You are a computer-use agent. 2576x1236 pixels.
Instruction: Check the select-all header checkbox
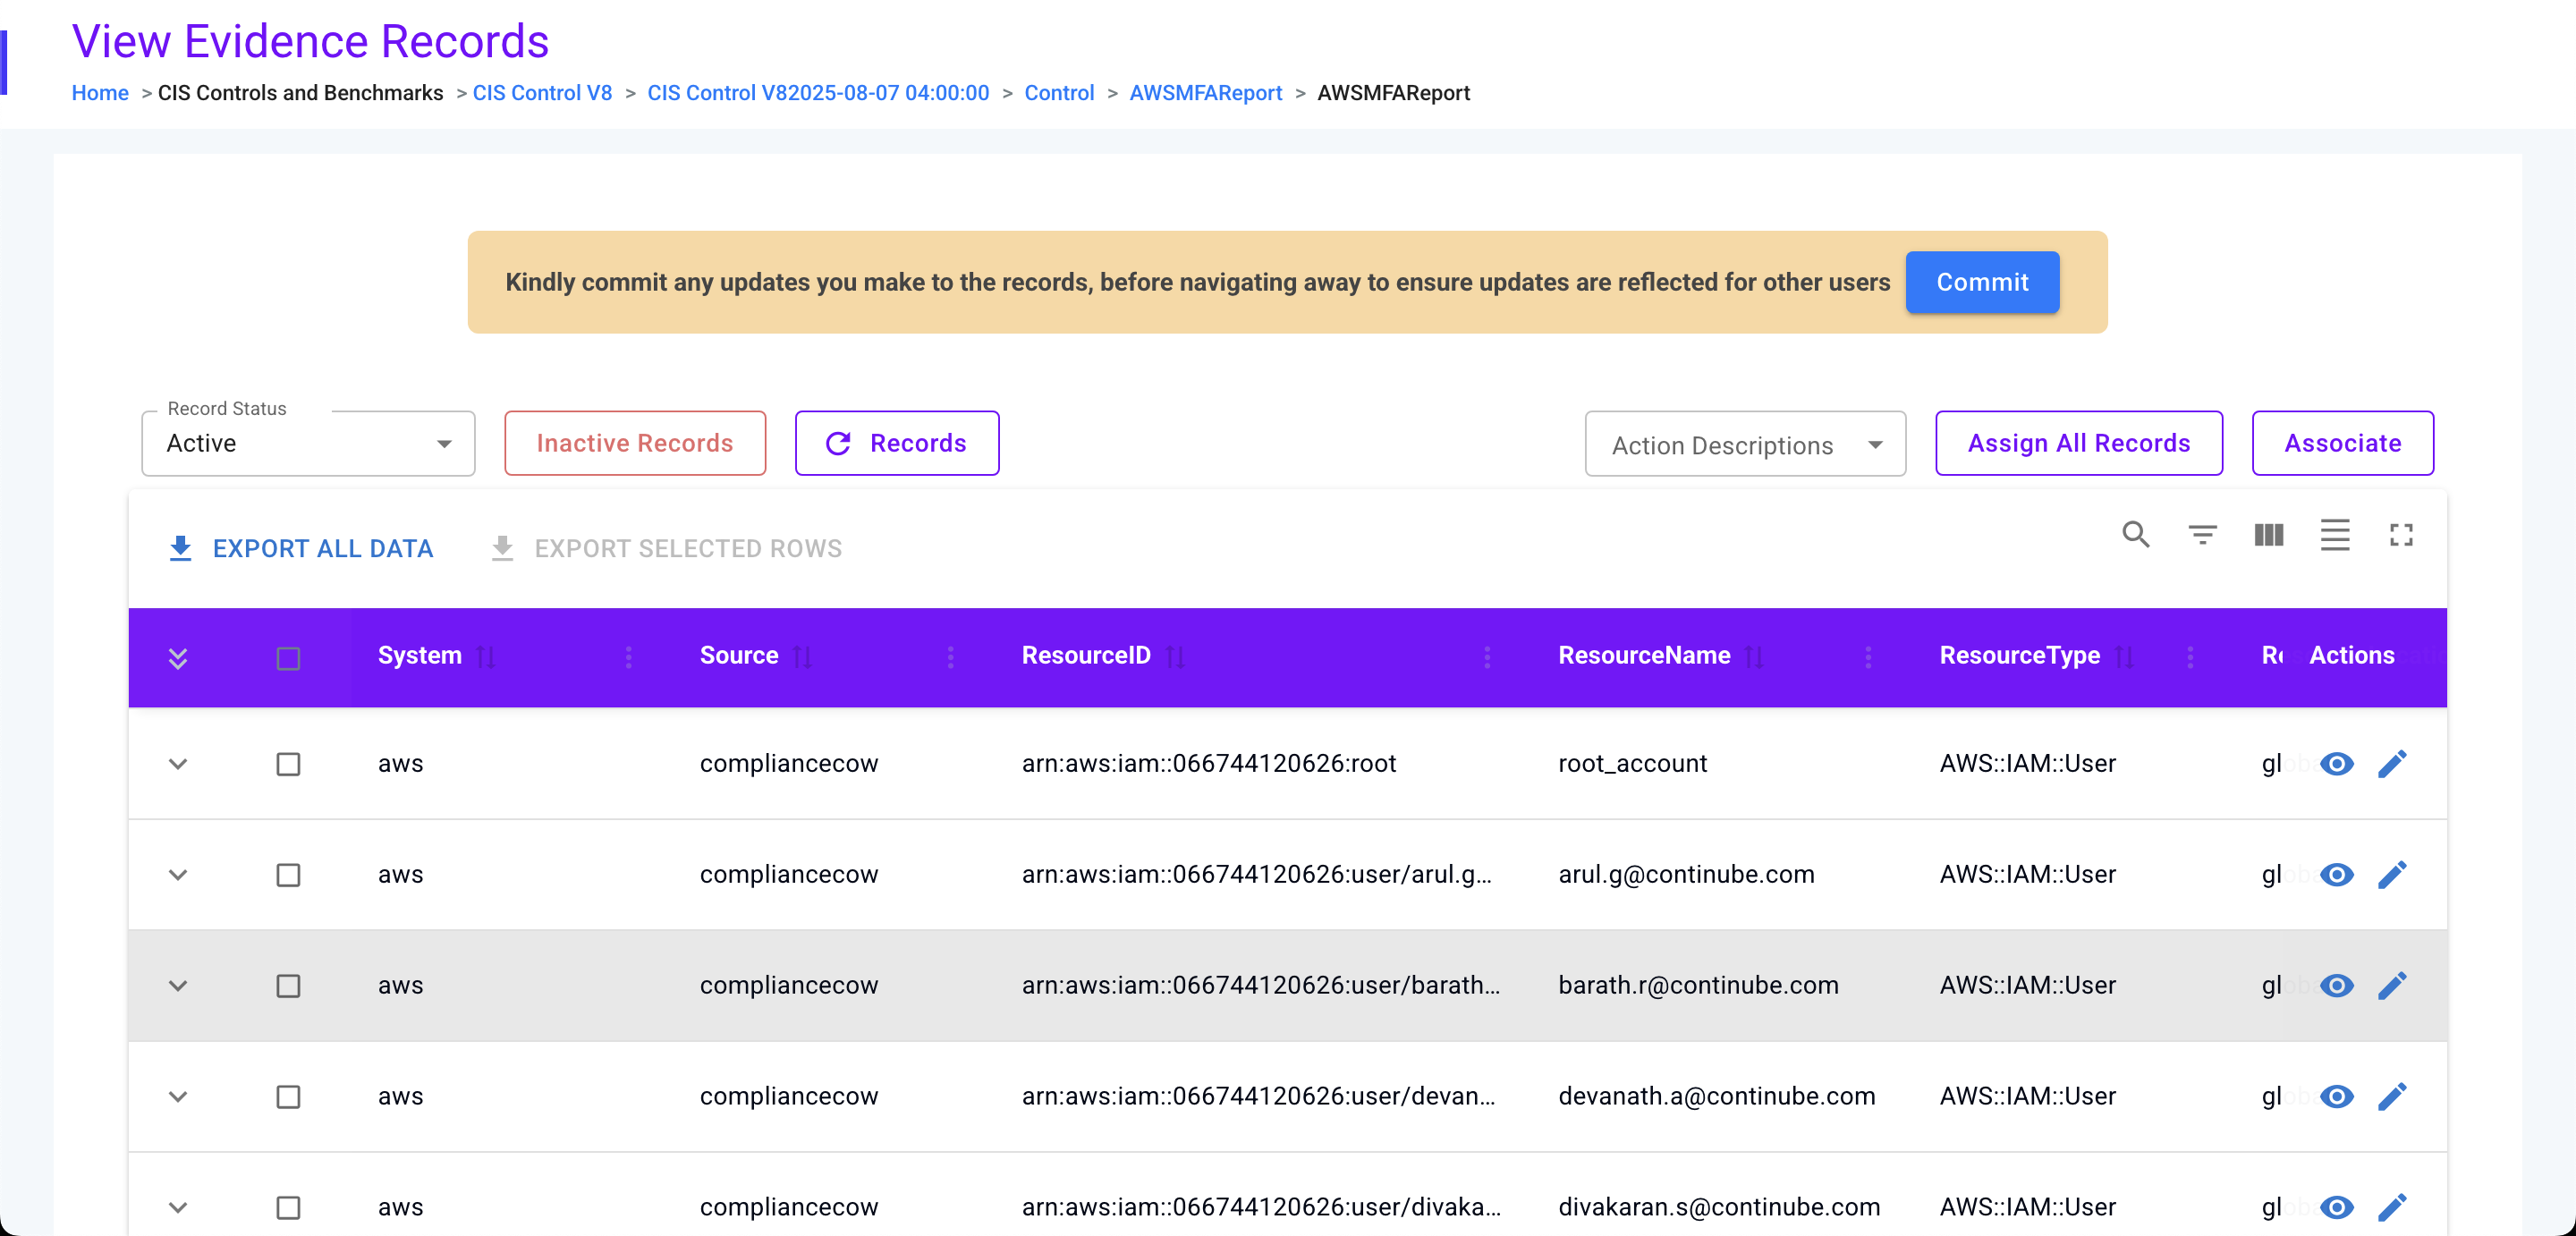288,658
